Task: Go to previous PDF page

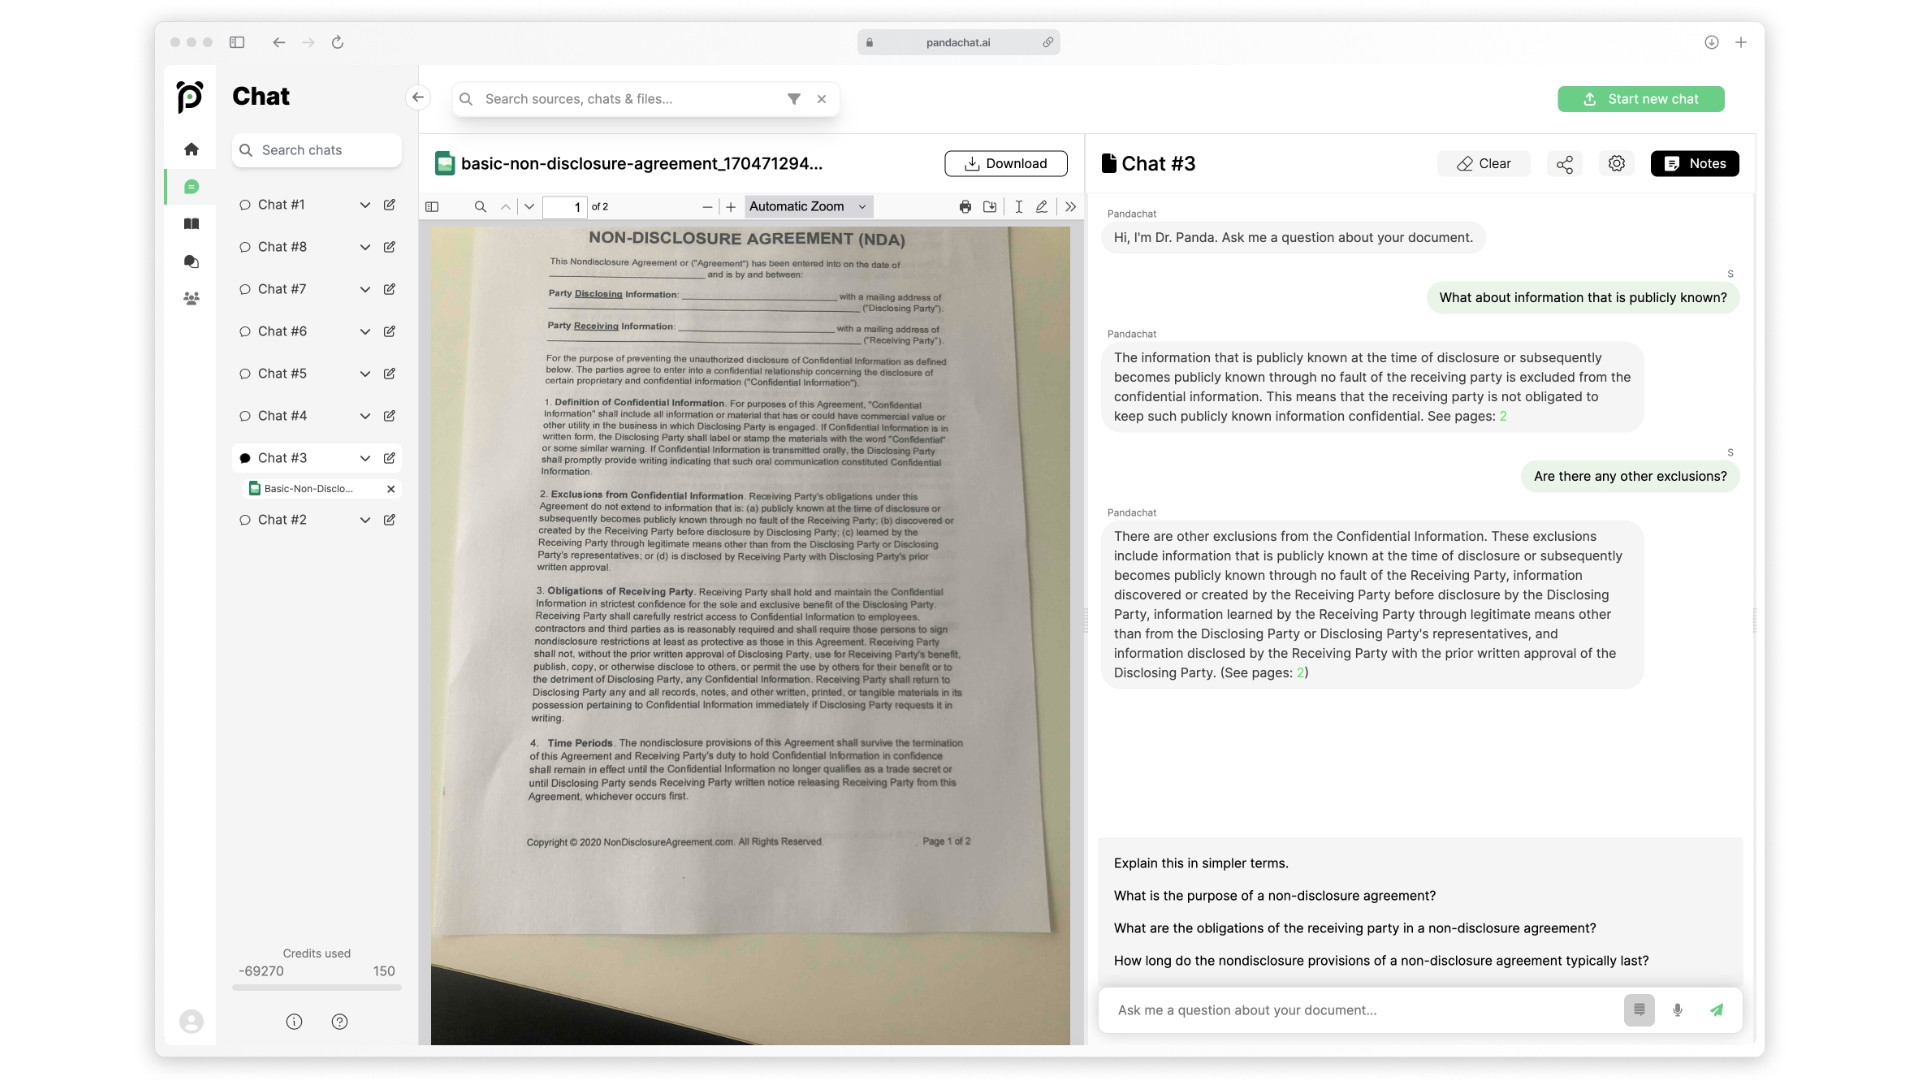Action: (506, 207)
